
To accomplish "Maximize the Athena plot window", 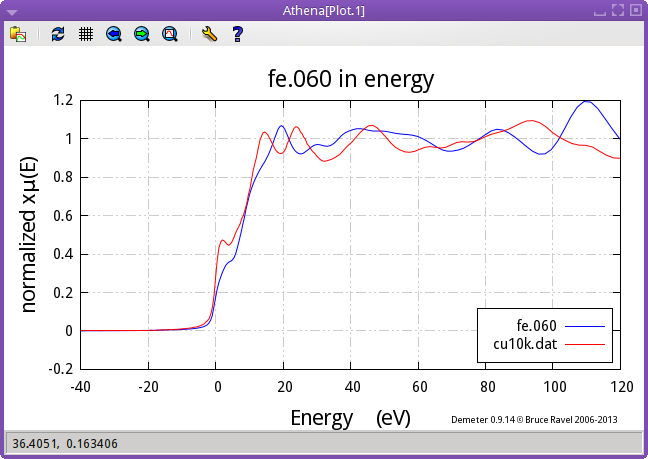I will (x=618, y=9).
